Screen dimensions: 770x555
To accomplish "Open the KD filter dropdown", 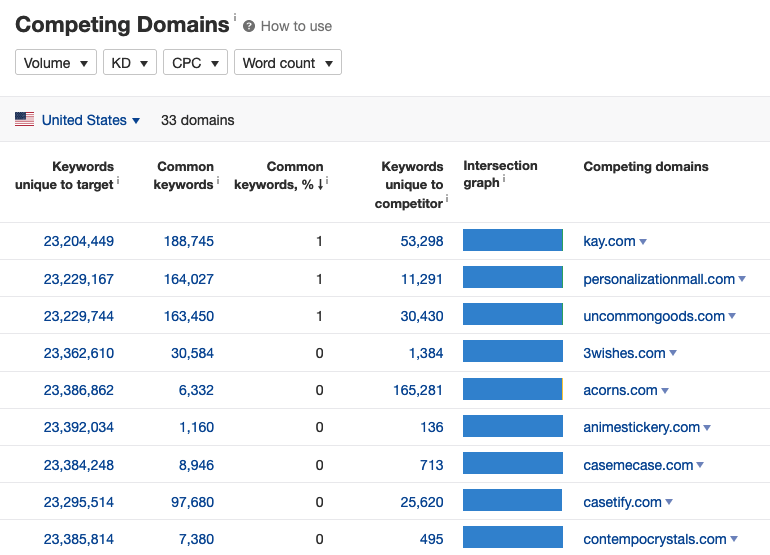I will tap(130, 62).
